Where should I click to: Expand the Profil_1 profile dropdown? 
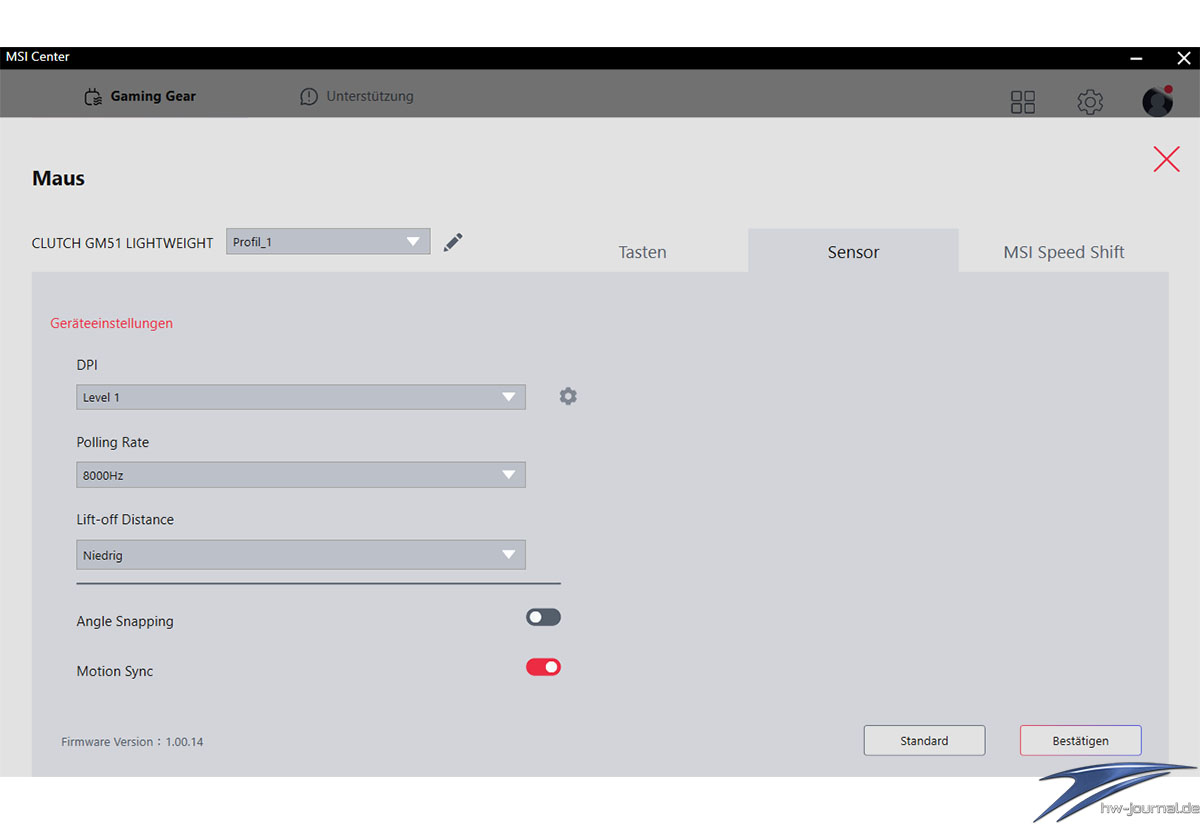pyautogui.click(x=328, y=242)
